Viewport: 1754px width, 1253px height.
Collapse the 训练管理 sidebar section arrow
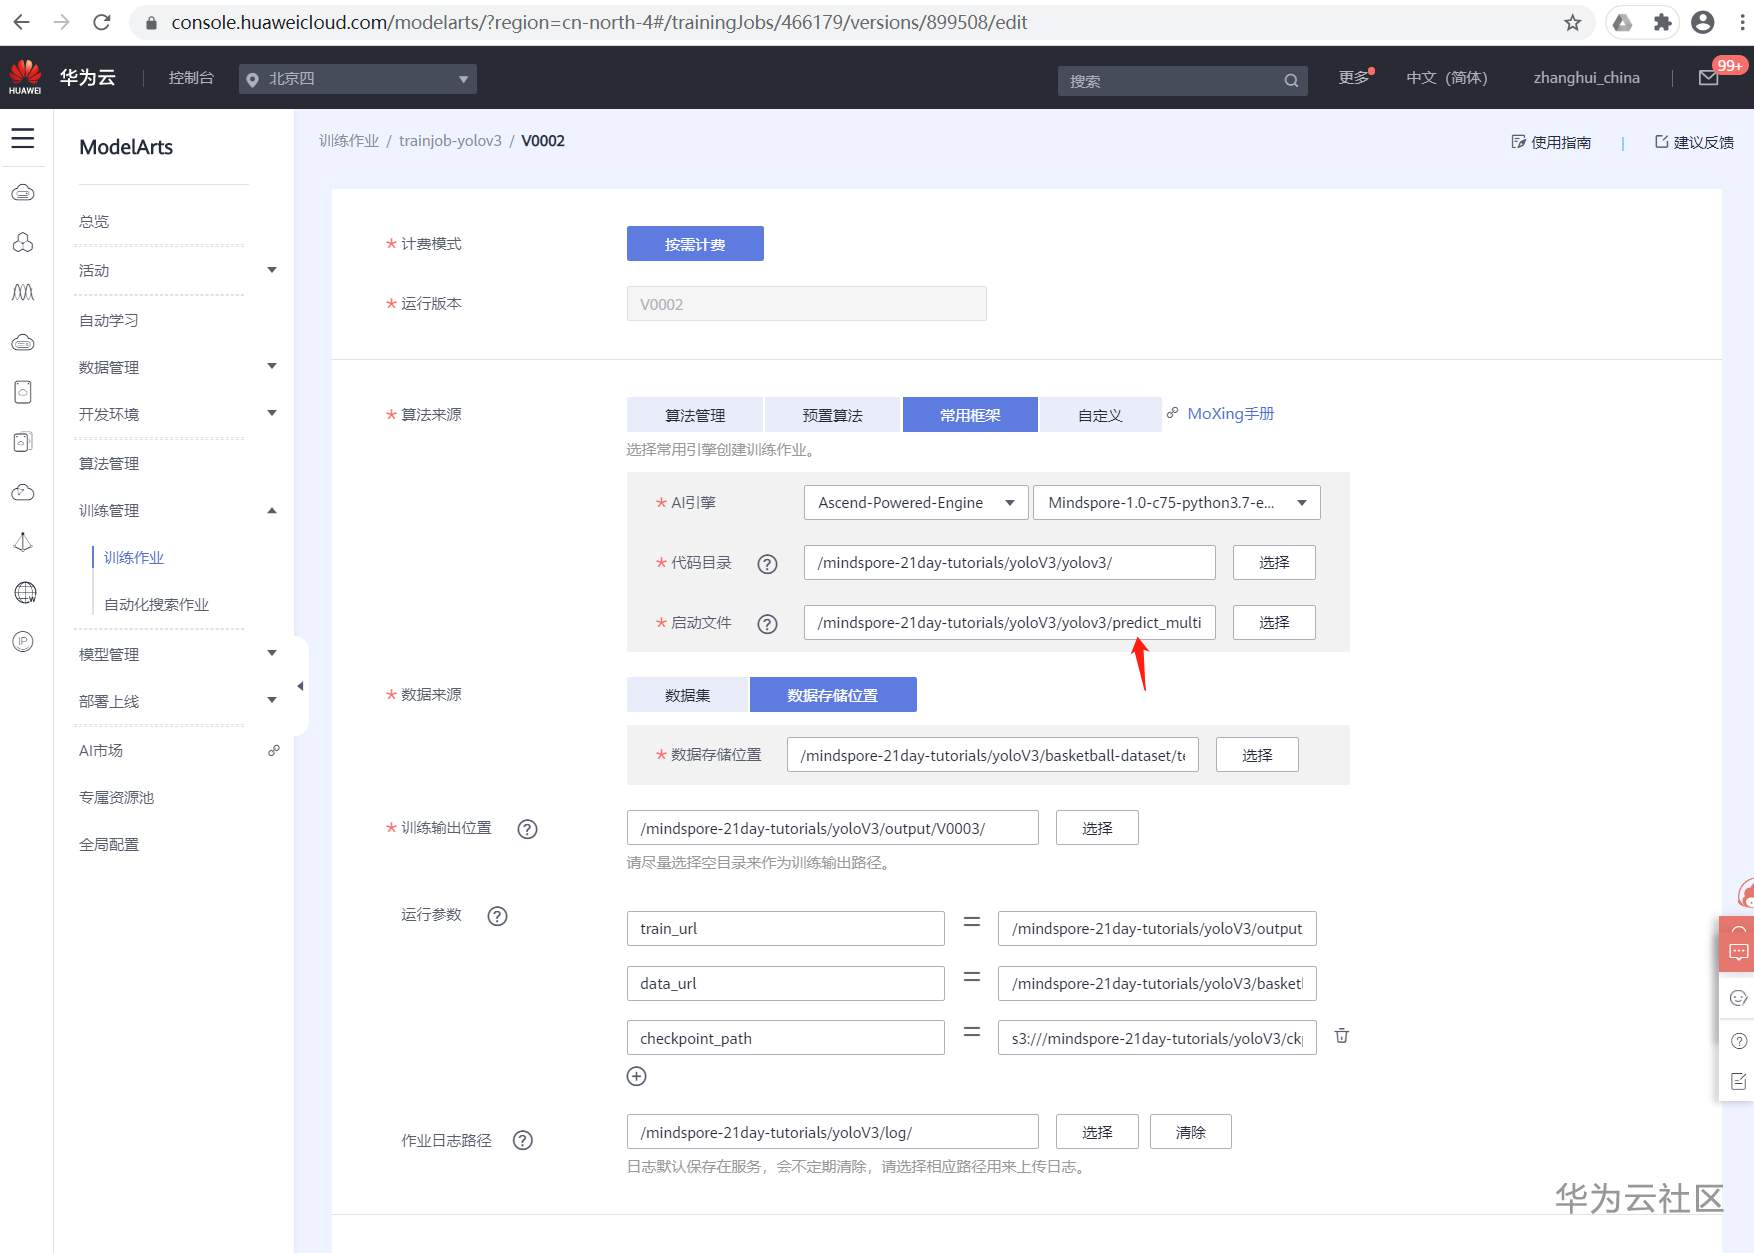pyautogui.click(x=272, y=510)
